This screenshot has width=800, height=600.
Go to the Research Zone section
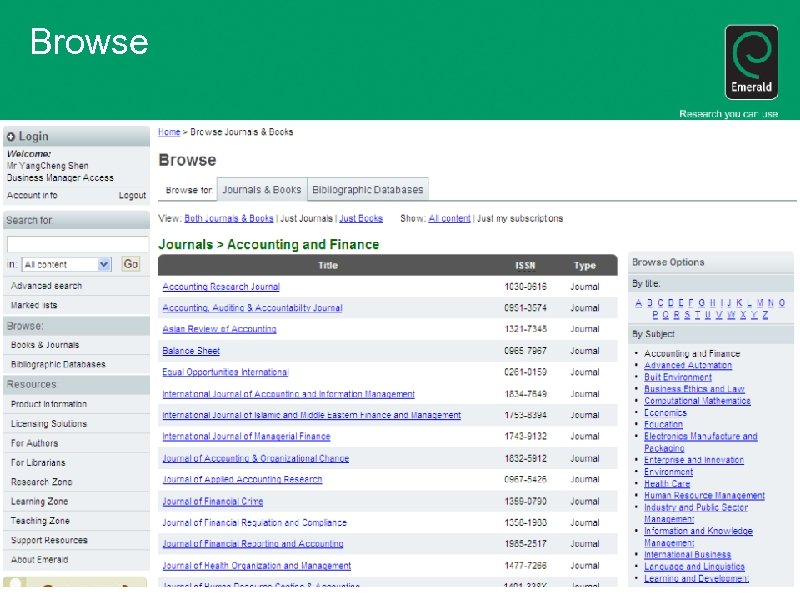(x=43, y=481)
